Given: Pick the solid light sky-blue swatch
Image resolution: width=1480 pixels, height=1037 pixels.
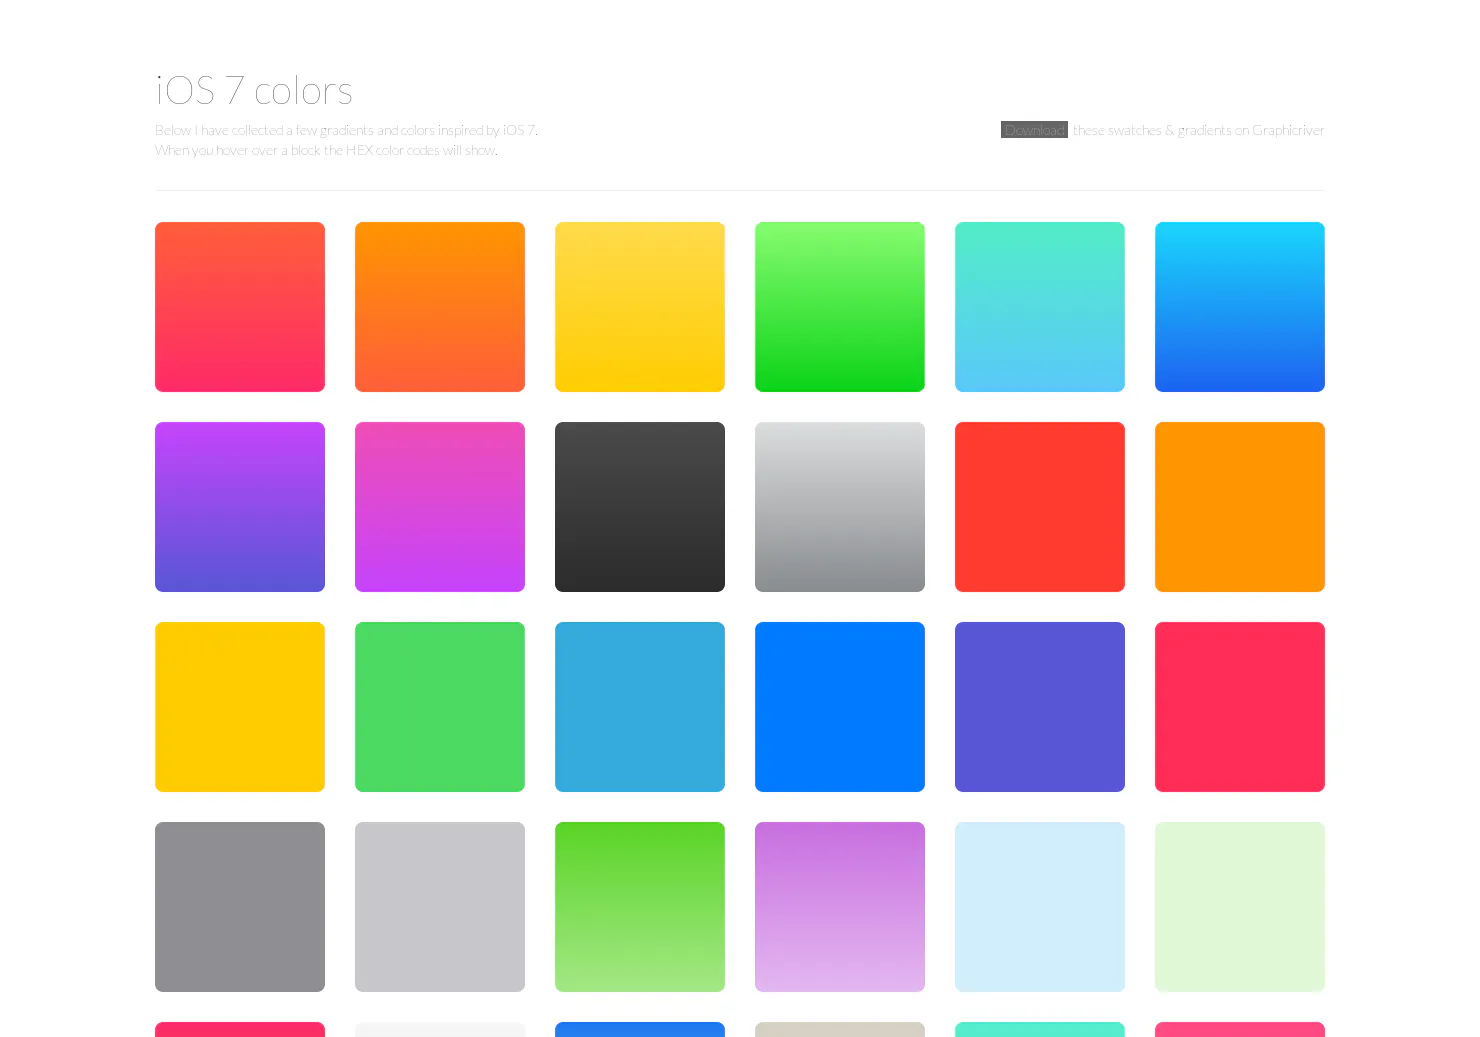Looking at the screenshot, I should click(x=640, y=707).
